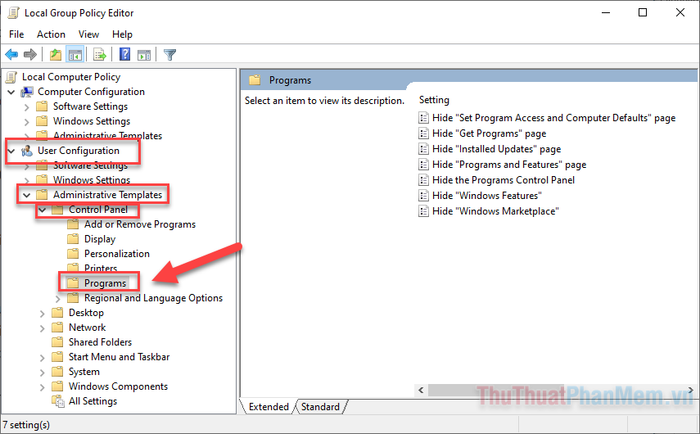Expand the Network node chevron

(x=42, y=329)
